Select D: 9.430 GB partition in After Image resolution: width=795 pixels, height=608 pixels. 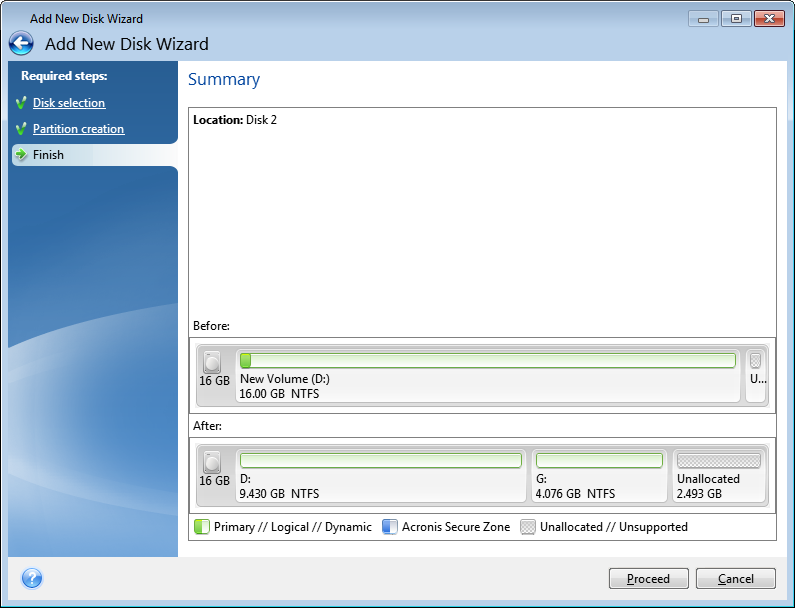pyautogui.click(x=381, y=475)
